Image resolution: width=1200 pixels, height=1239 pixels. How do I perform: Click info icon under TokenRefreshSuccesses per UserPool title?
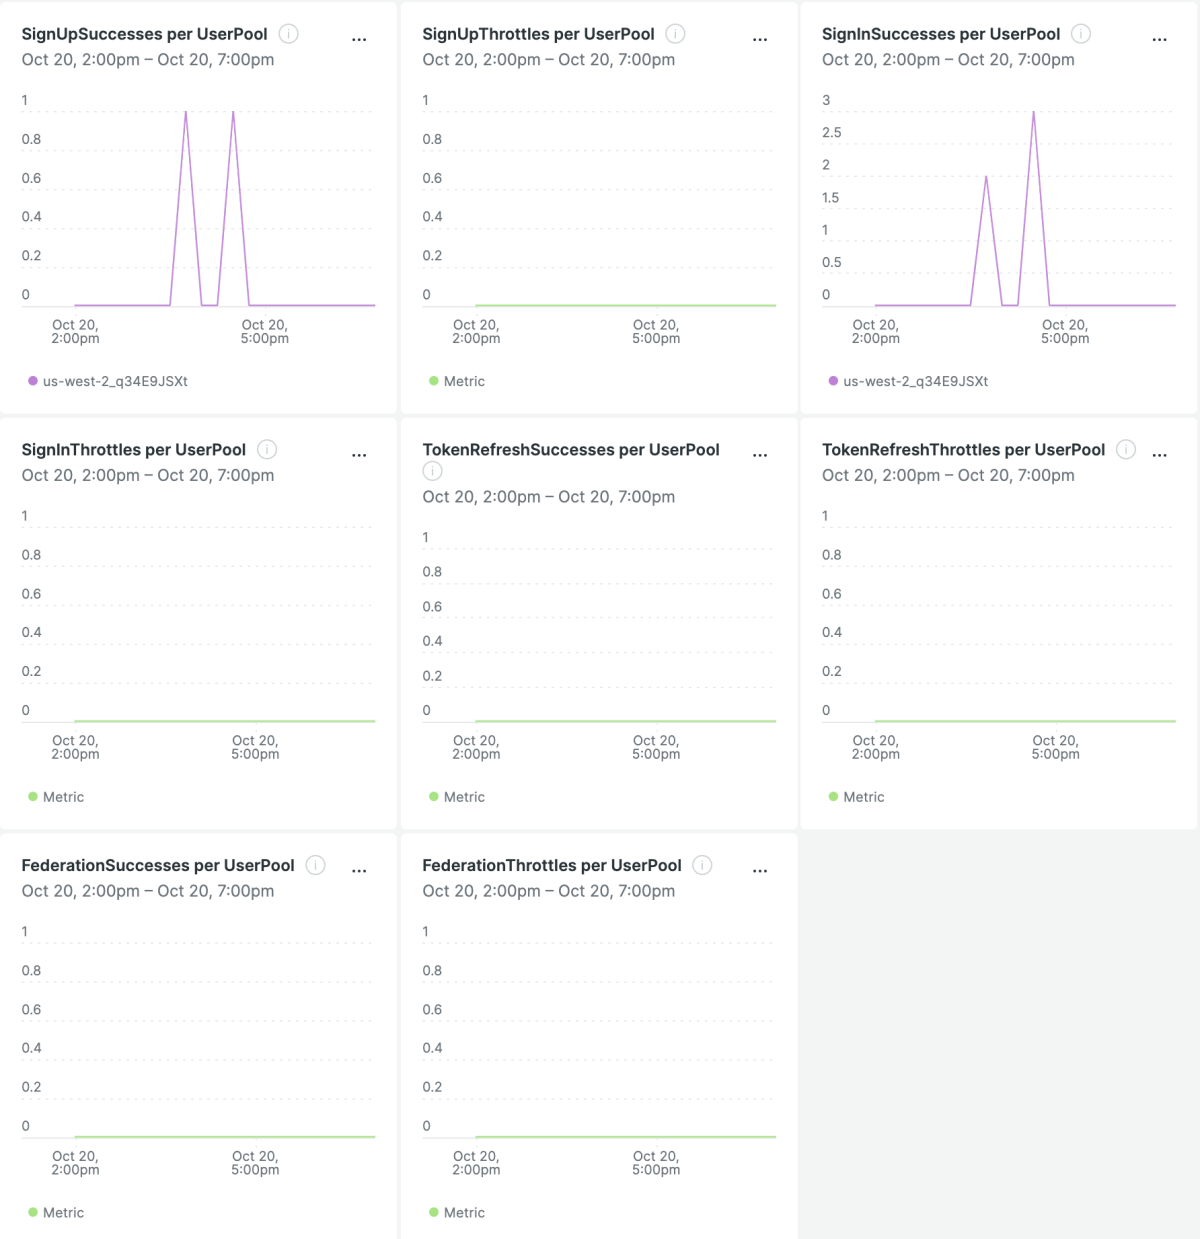[432, 471]
